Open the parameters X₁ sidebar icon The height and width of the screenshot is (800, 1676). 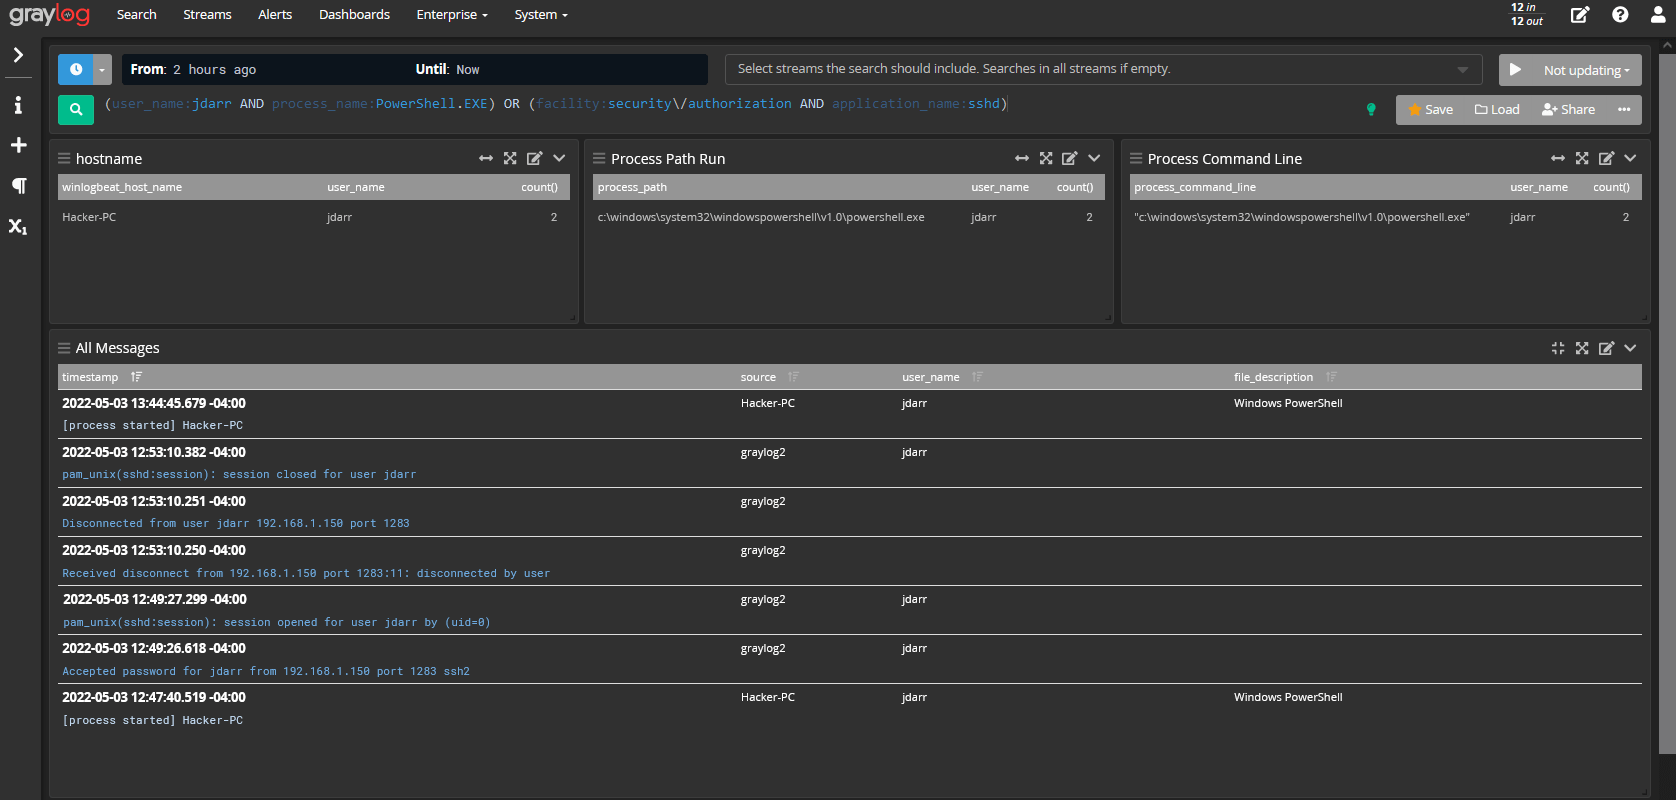tap(18, 226)
